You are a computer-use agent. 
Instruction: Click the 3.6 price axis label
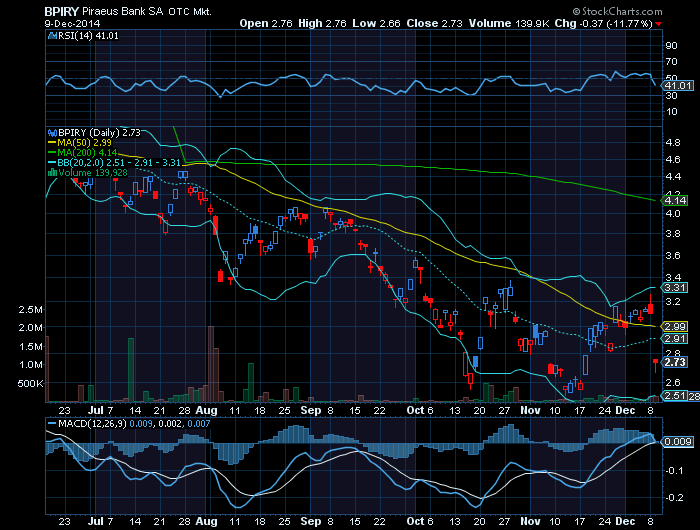[673, 256]
